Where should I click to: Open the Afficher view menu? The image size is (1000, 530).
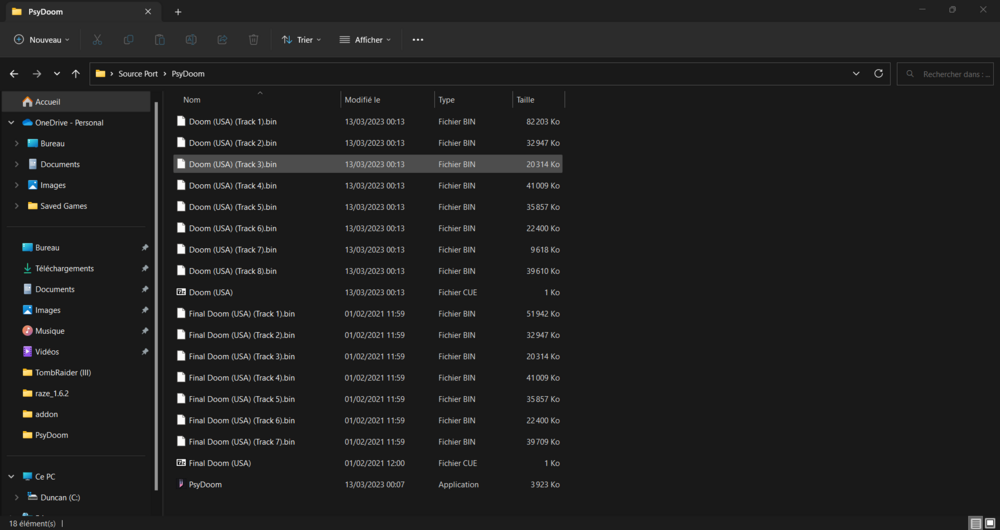tap(365, 40)
